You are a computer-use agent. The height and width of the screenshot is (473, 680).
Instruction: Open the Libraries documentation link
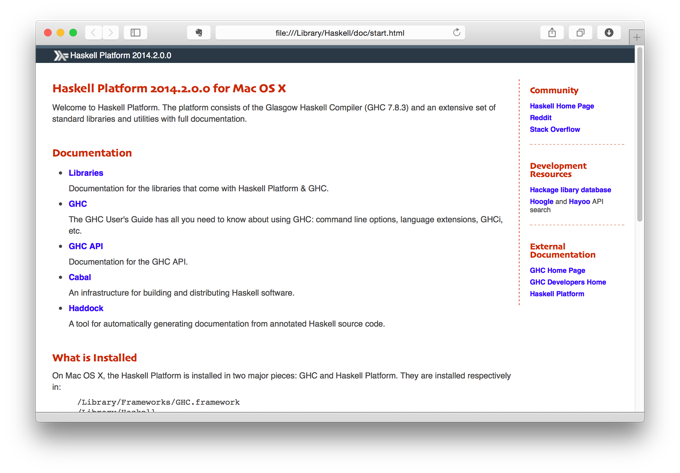[x=86, y=173]
